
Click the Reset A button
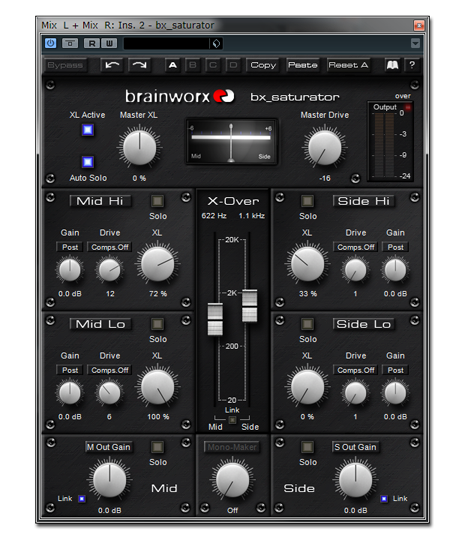pos(349,65)
